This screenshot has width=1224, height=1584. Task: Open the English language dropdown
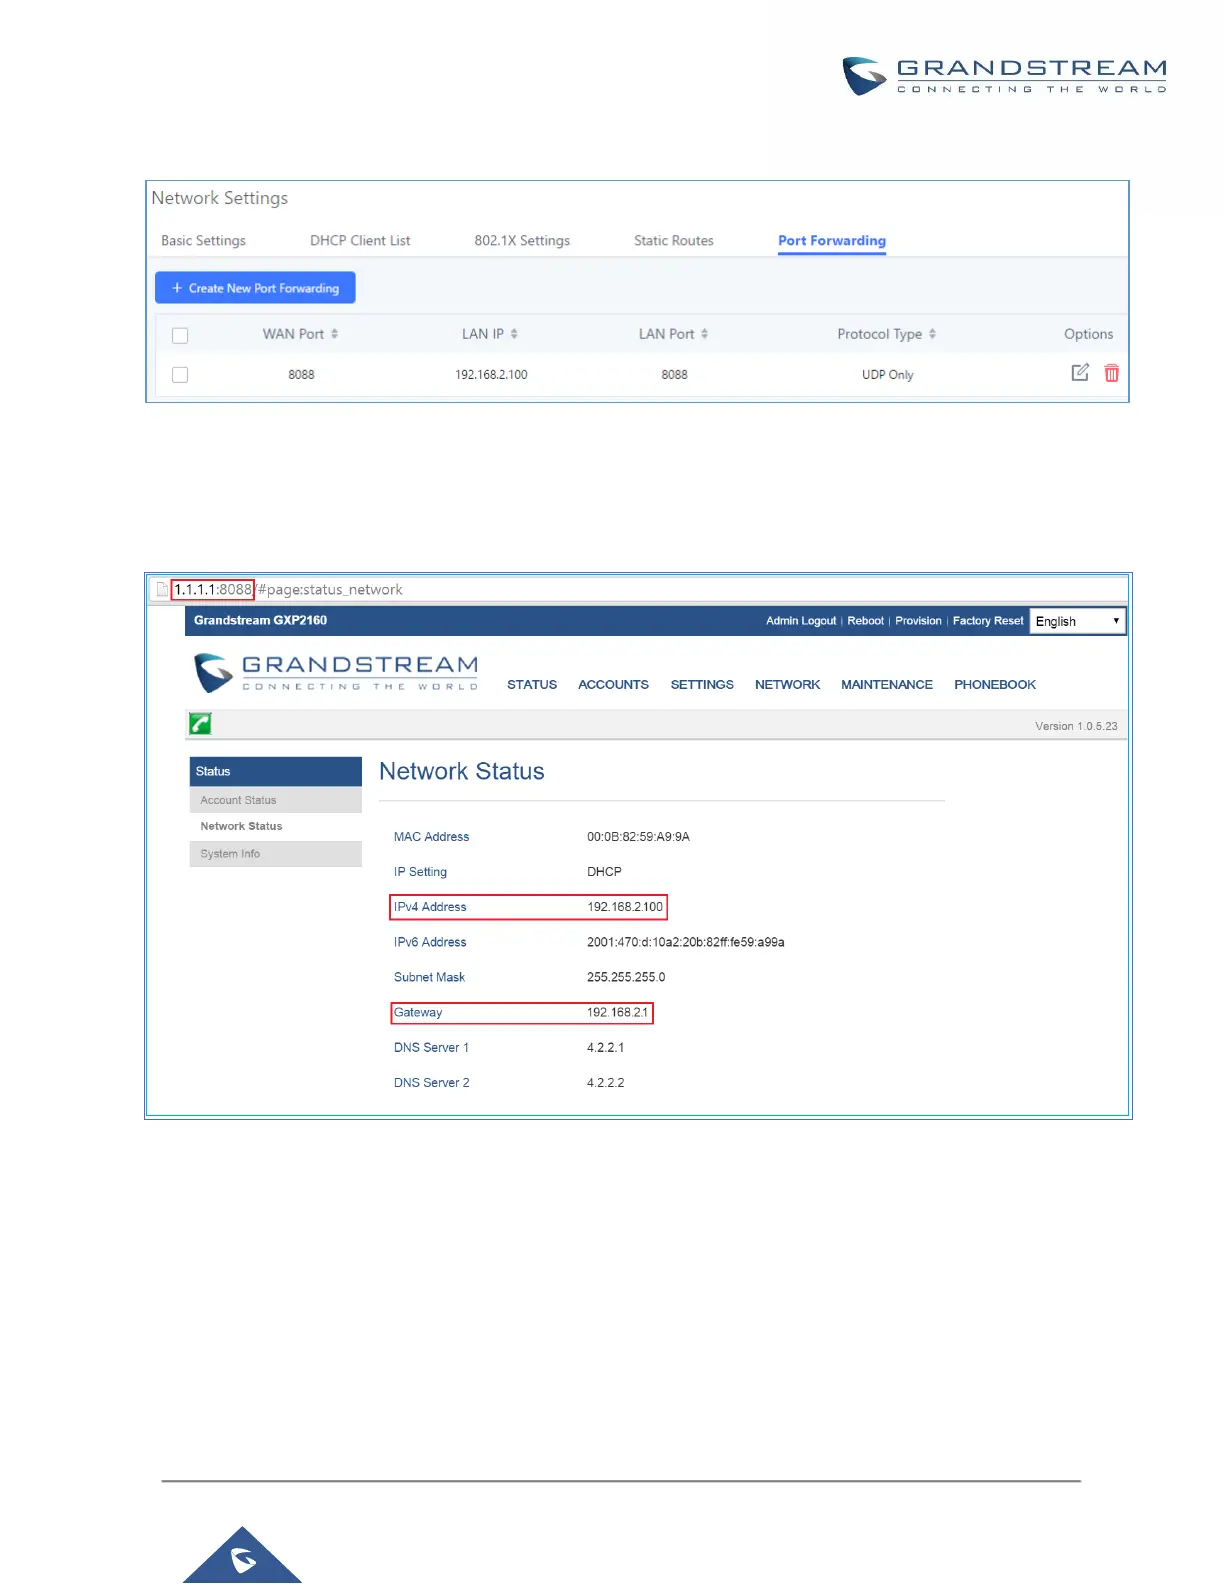click(1078, 621)
